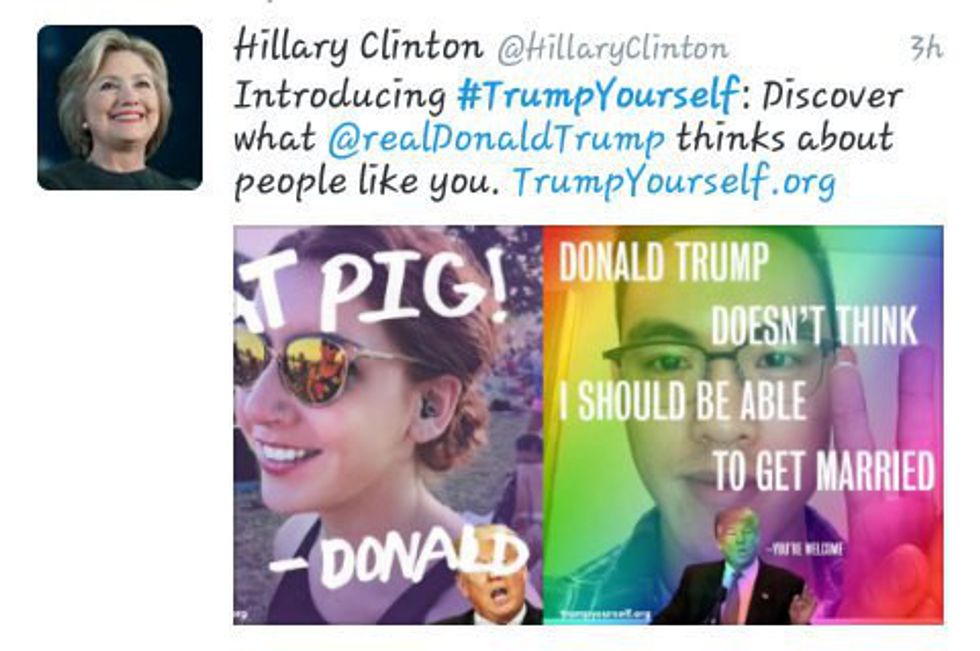The height and width of the screenshot is (651, 980).
Task: Open the @HillaryClinton handle
Action: [612, 49]
